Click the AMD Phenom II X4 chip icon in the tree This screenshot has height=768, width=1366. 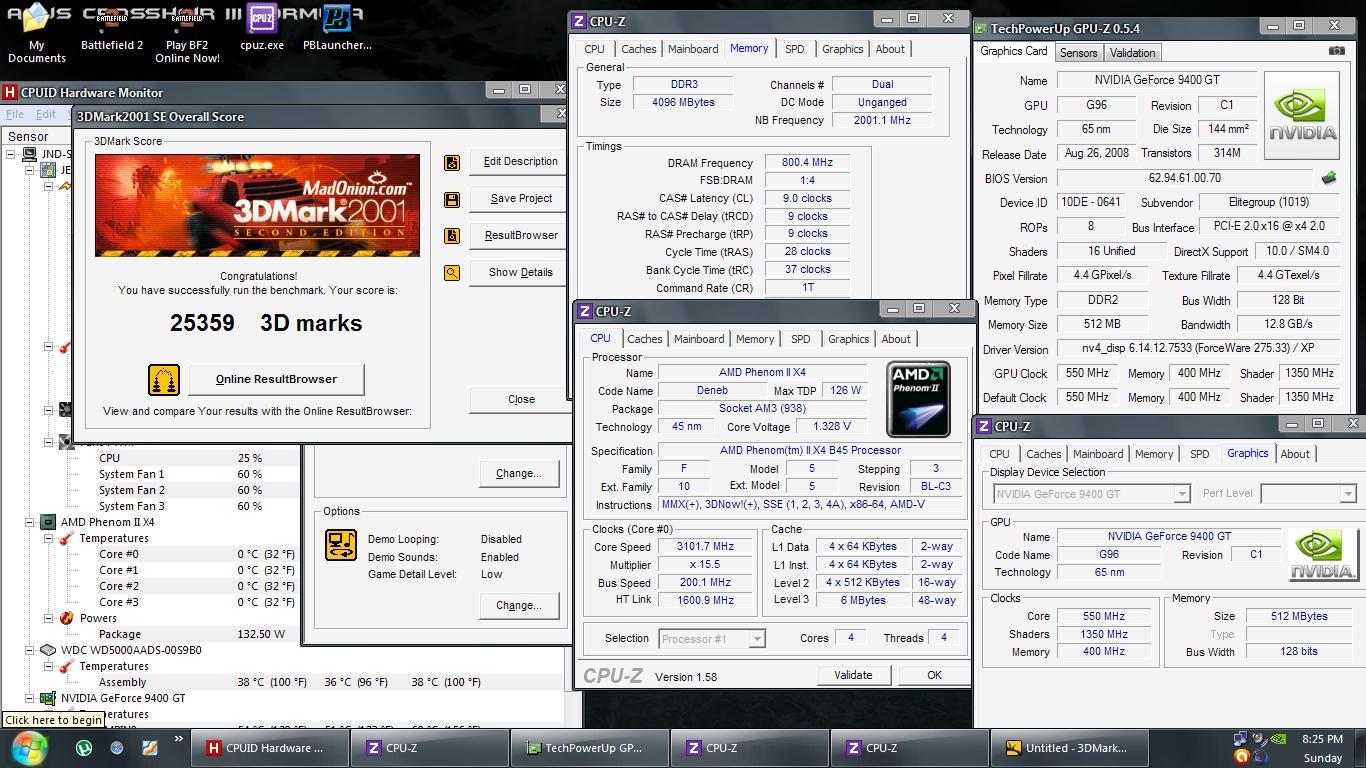(47, 522)
